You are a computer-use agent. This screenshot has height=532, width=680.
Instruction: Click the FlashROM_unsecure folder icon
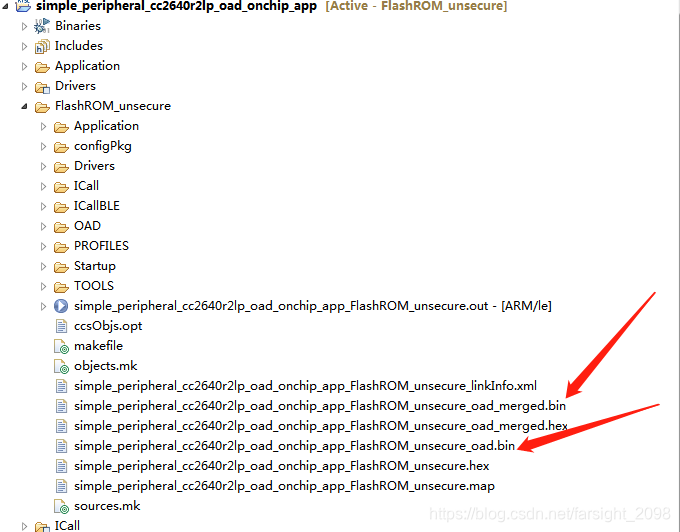(42, 107)
